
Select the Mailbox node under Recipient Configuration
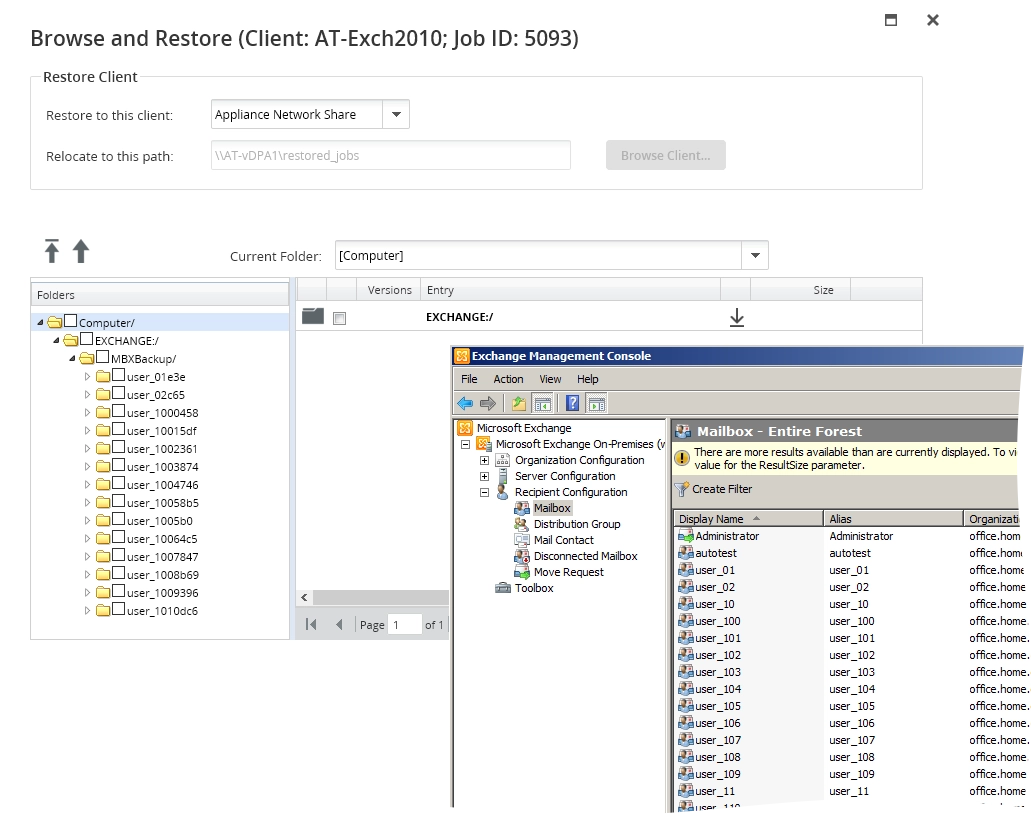pyautogui.click(x=552, y=508)
